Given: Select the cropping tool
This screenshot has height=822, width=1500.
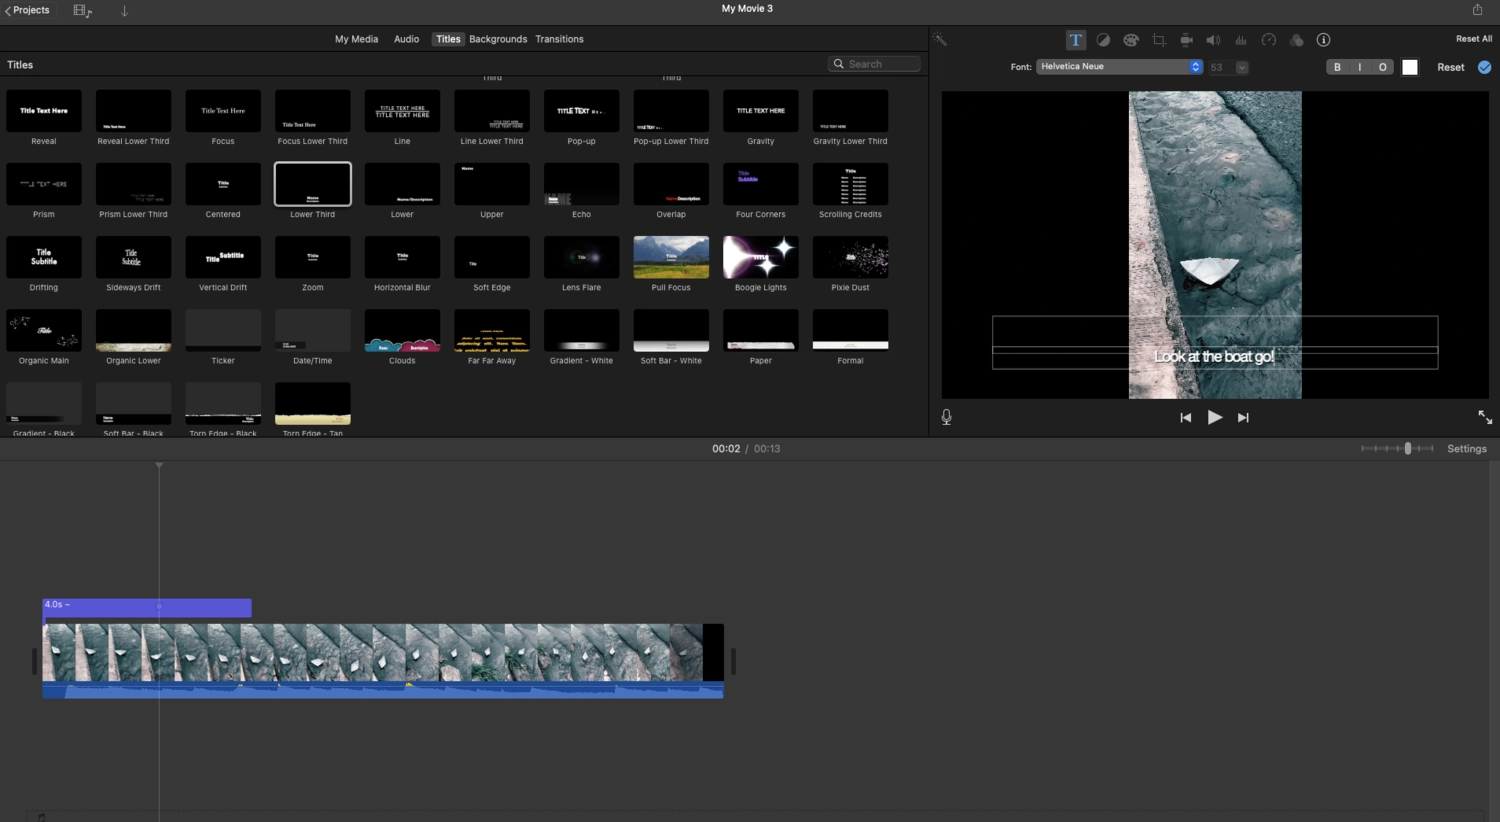Looking at the screenshot, I should click(1159, 40).
